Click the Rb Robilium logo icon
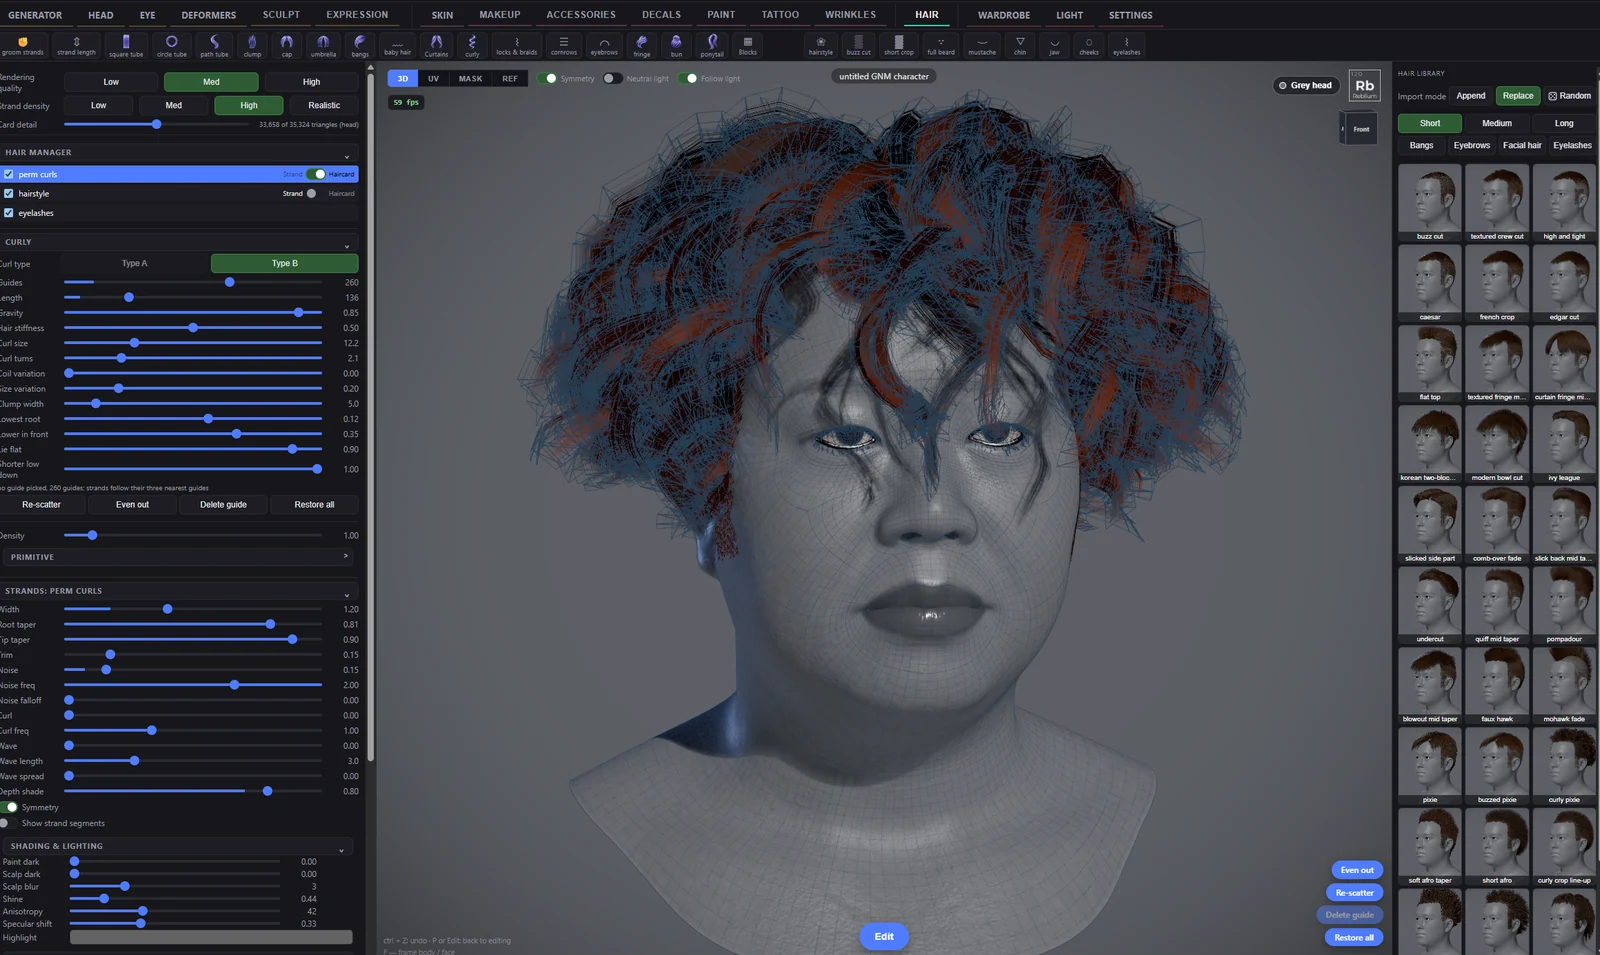Screen dimensions: 1600x955 tap(1364, 85)
